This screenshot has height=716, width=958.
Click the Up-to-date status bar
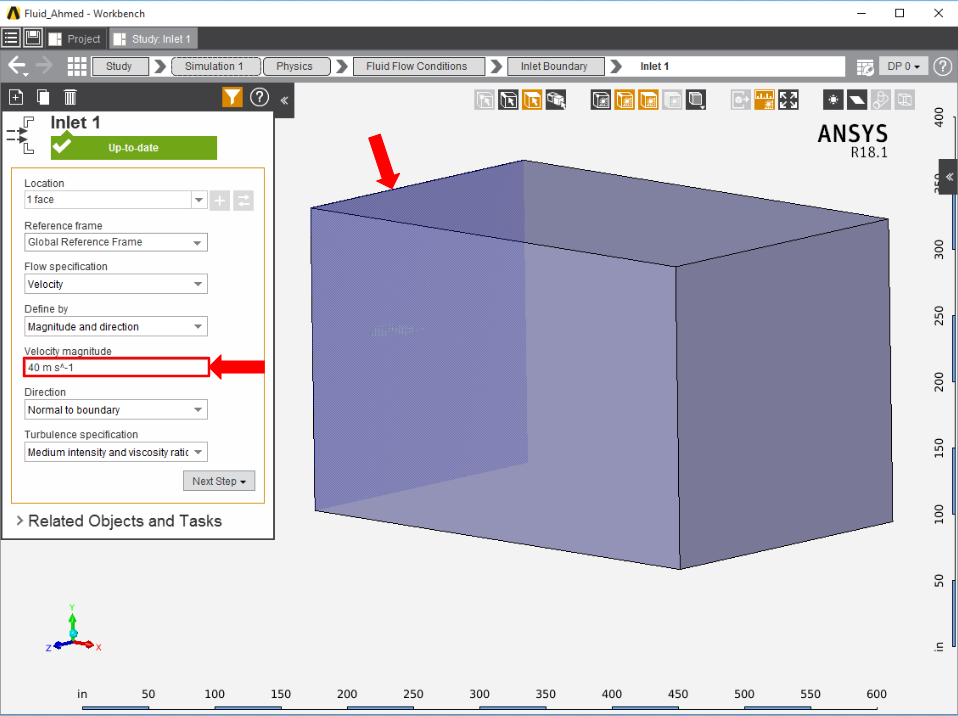coord(133,147)
